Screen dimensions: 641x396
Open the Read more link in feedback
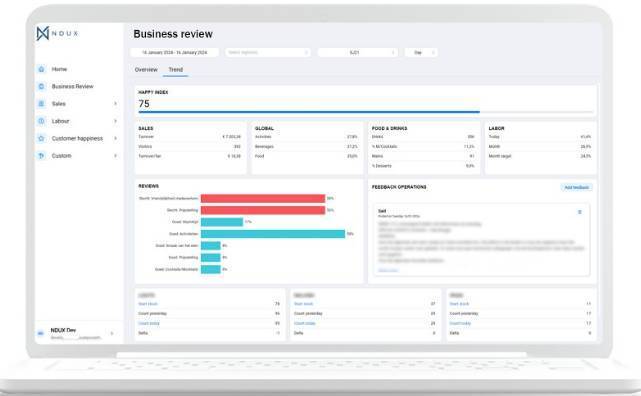tap(388, 271)
